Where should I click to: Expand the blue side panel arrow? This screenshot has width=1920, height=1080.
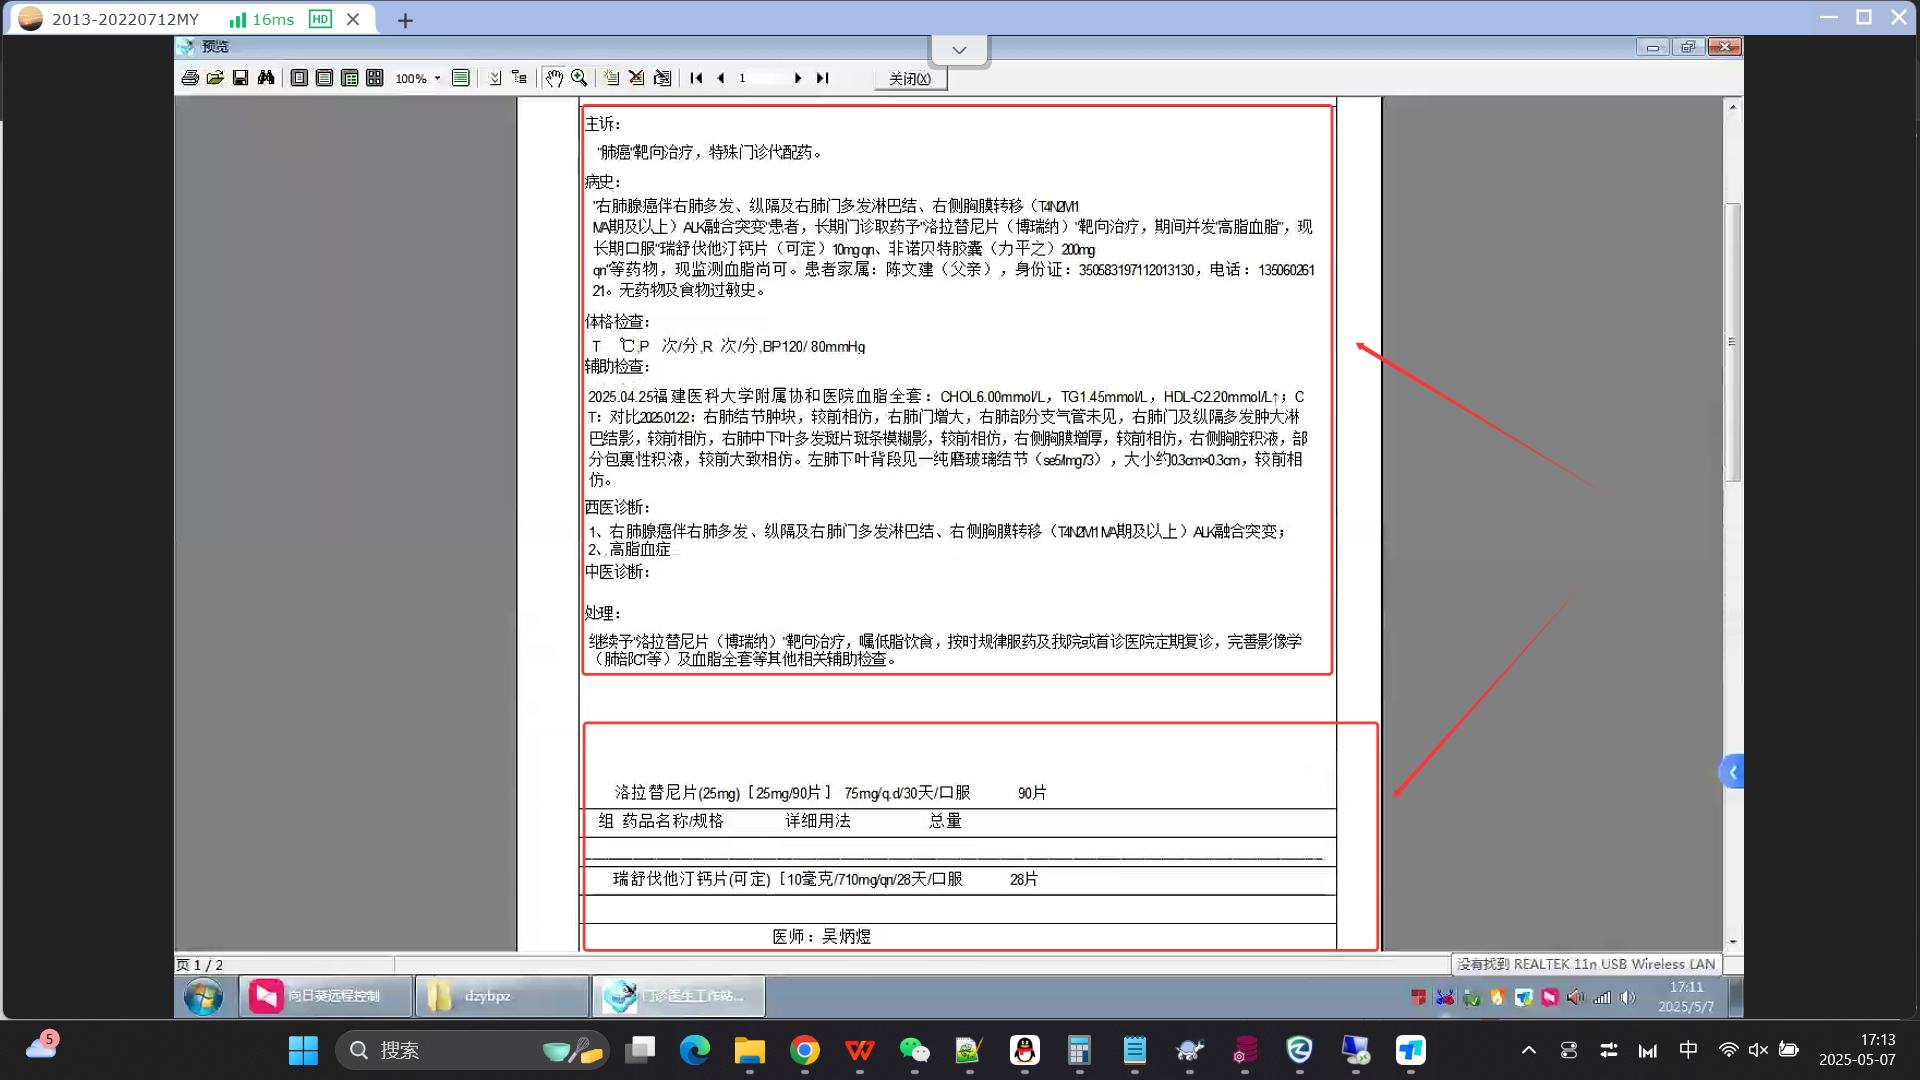click(x=1732, y=772)
